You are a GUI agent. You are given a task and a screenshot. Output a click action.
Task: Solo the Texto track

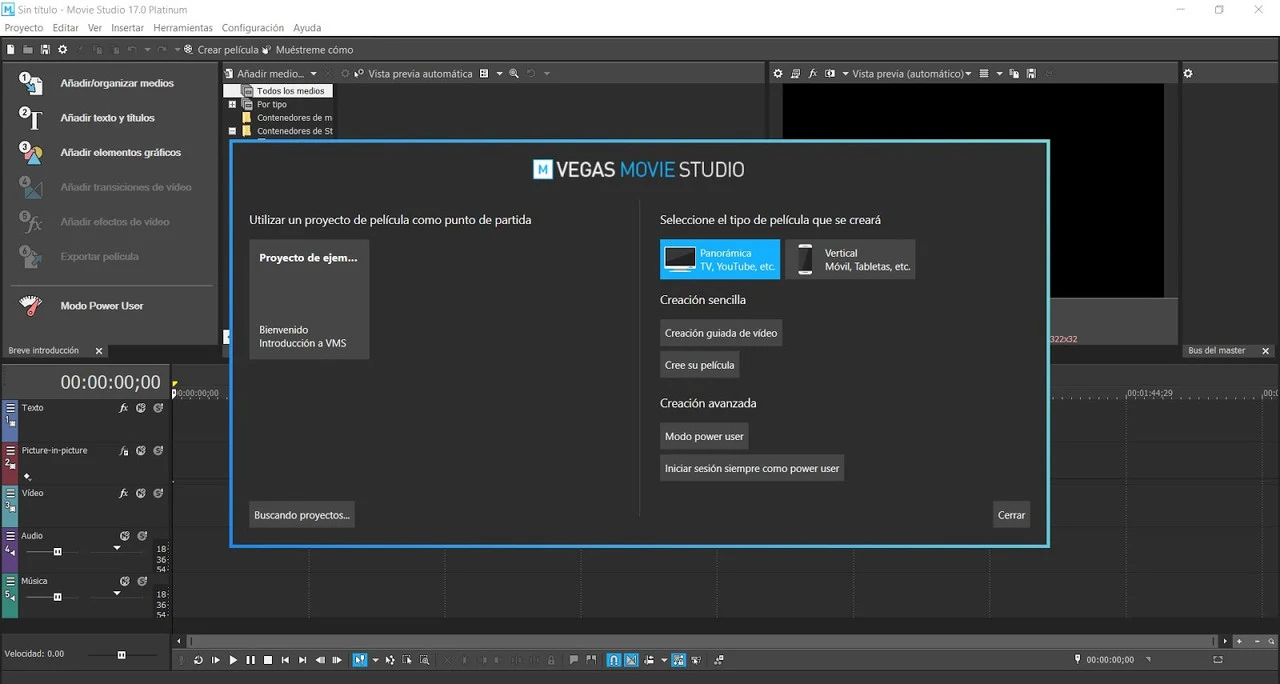point(158,408)
